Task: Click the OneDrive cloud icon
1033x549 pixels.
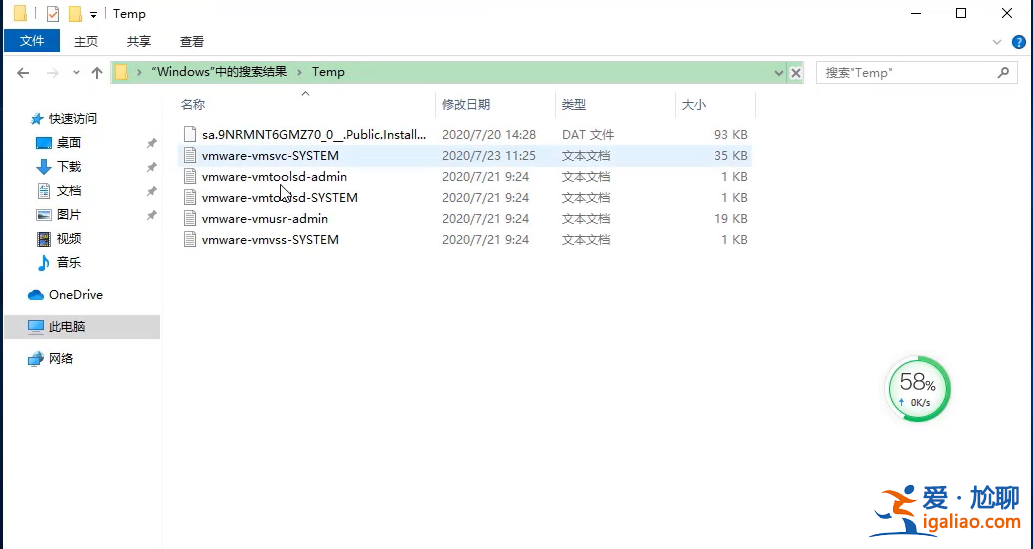Action: point(36,295)
